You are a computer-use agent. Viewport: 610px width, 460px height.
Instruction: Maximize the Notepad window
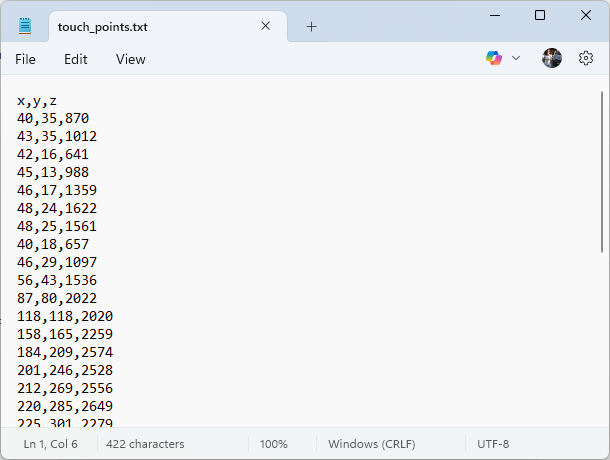(x=540, y=16)
